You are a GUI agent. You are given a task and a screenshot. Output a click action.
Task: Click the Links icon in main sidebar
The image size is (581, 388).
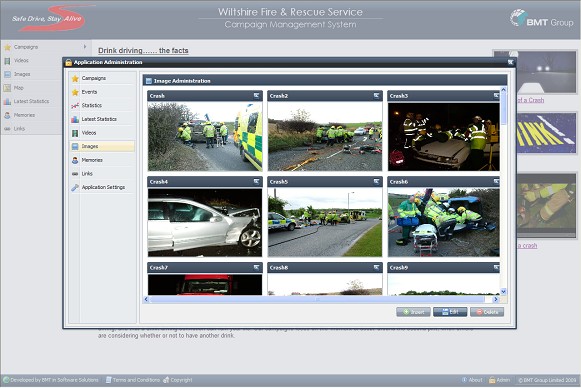[x=7, y=129]
